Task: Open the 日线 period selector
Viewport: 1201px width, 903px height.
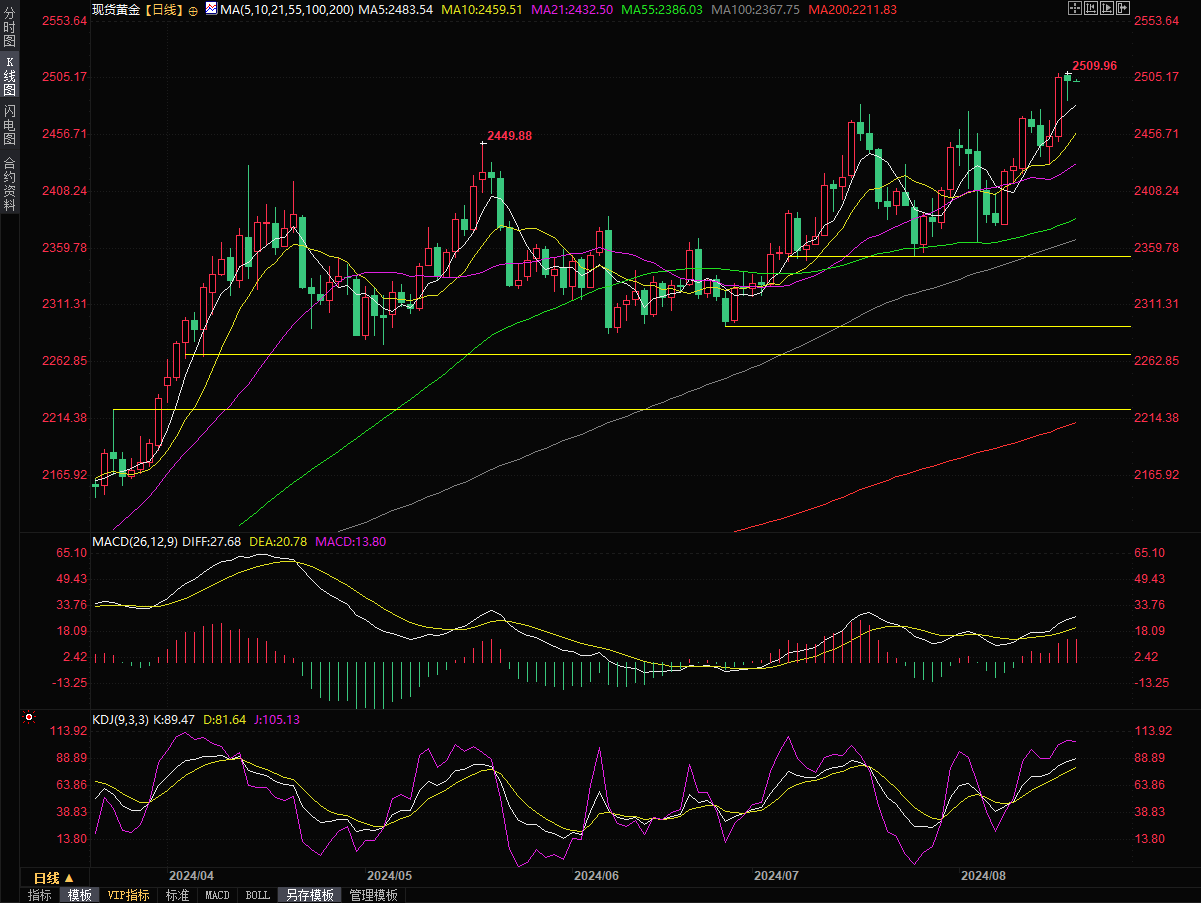Action: click(x=54, y=877)
